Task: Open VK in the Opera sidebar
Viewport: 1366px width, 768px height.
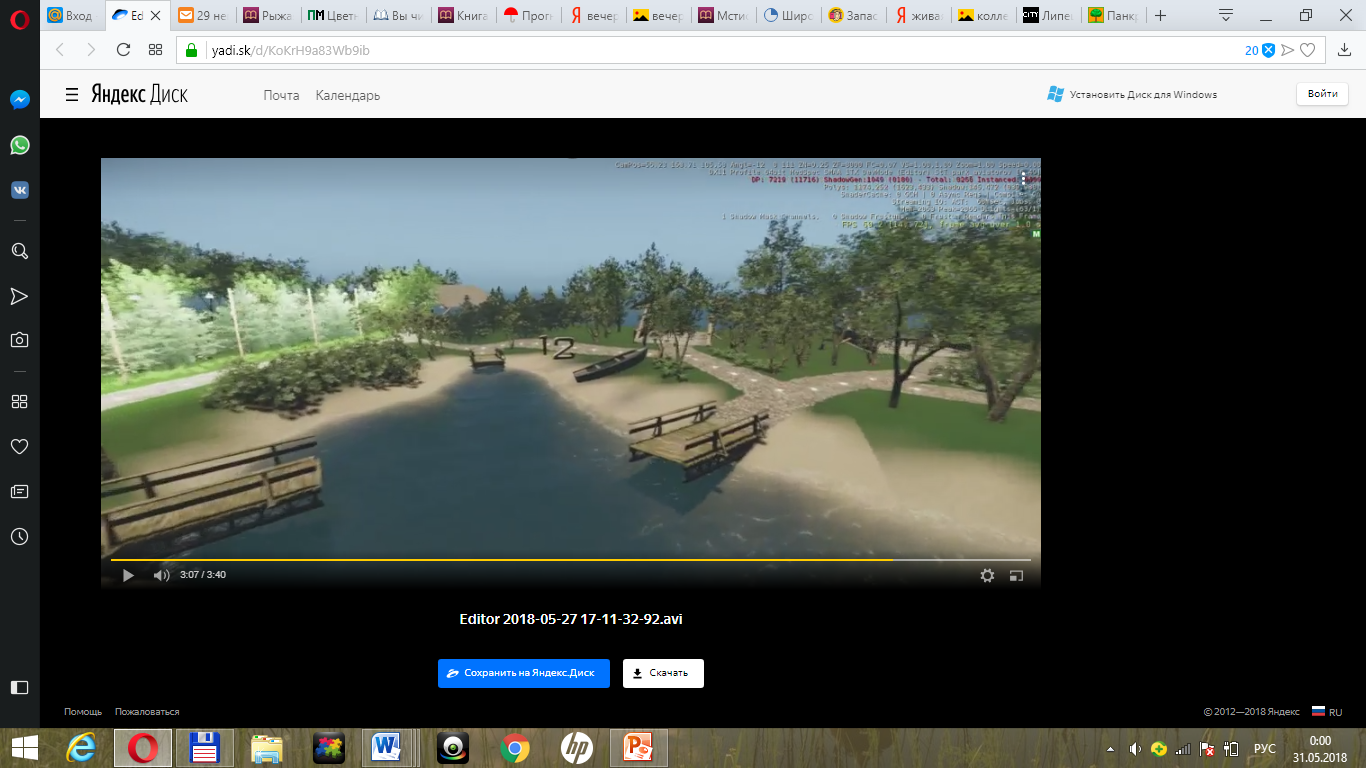Action: 19,190
